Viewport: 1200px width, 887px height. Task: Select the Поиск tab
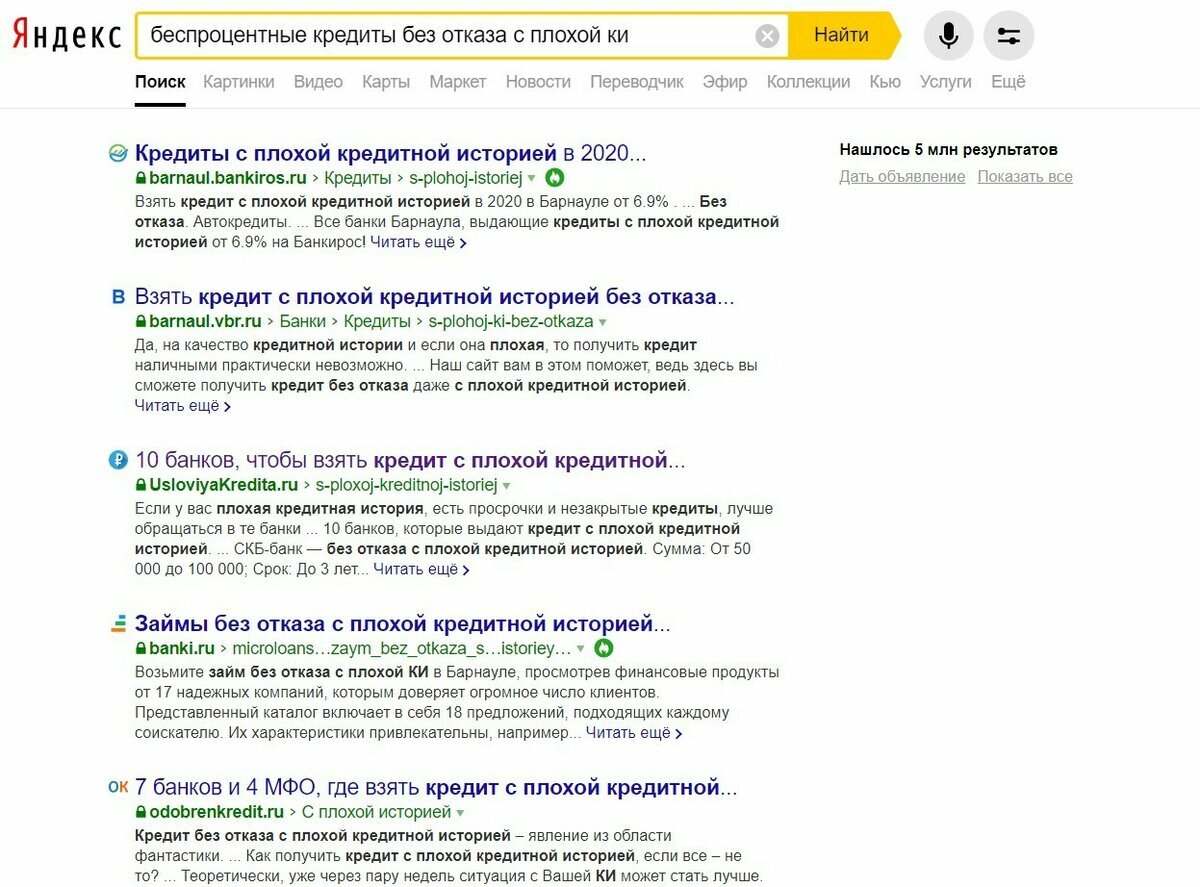coord(160,82)
